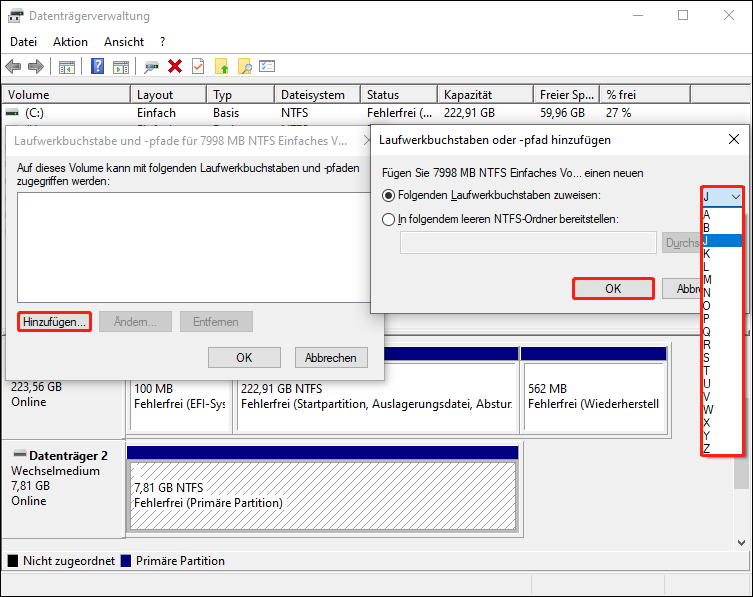
Task: Click the greyed-out Ändern... button
Action: coord(135,322)
